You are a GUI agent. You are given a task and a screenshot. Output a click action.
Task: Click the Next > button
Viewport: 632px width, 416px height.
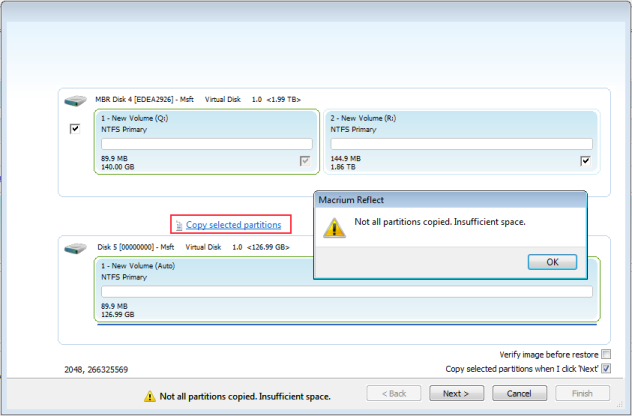click(456, 393)
